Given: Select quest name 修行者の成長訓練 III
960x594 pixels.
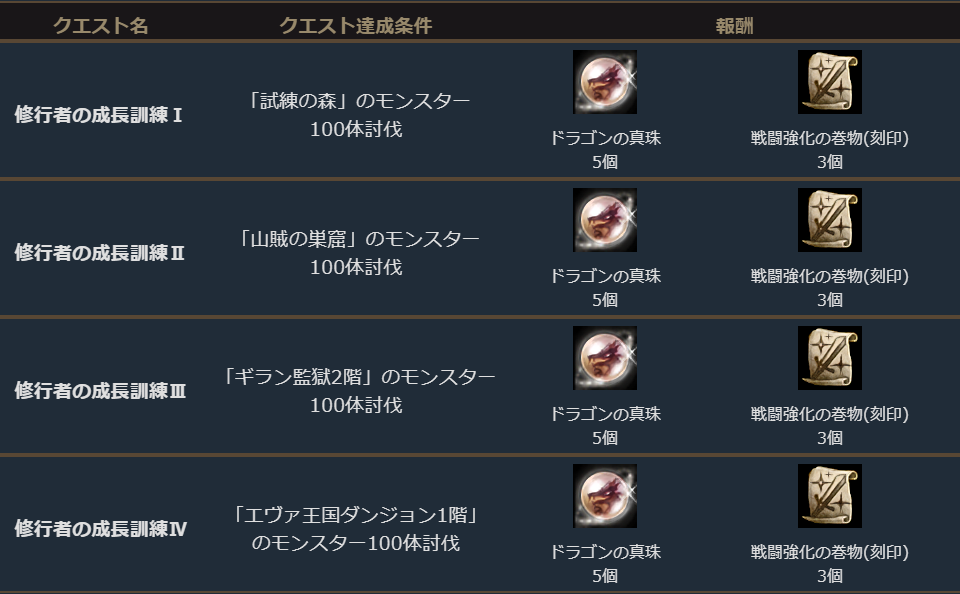Looking at the screenshot, I should pos(100,391).
